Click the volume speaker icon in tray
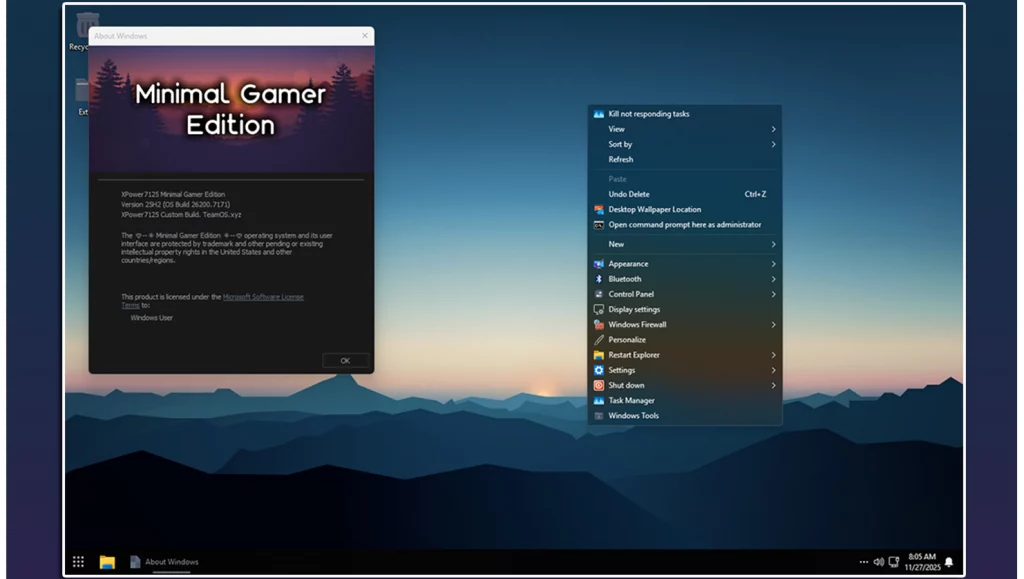Image resolution: width=1024 pixels, height=579 pixels. coord(878,562)
